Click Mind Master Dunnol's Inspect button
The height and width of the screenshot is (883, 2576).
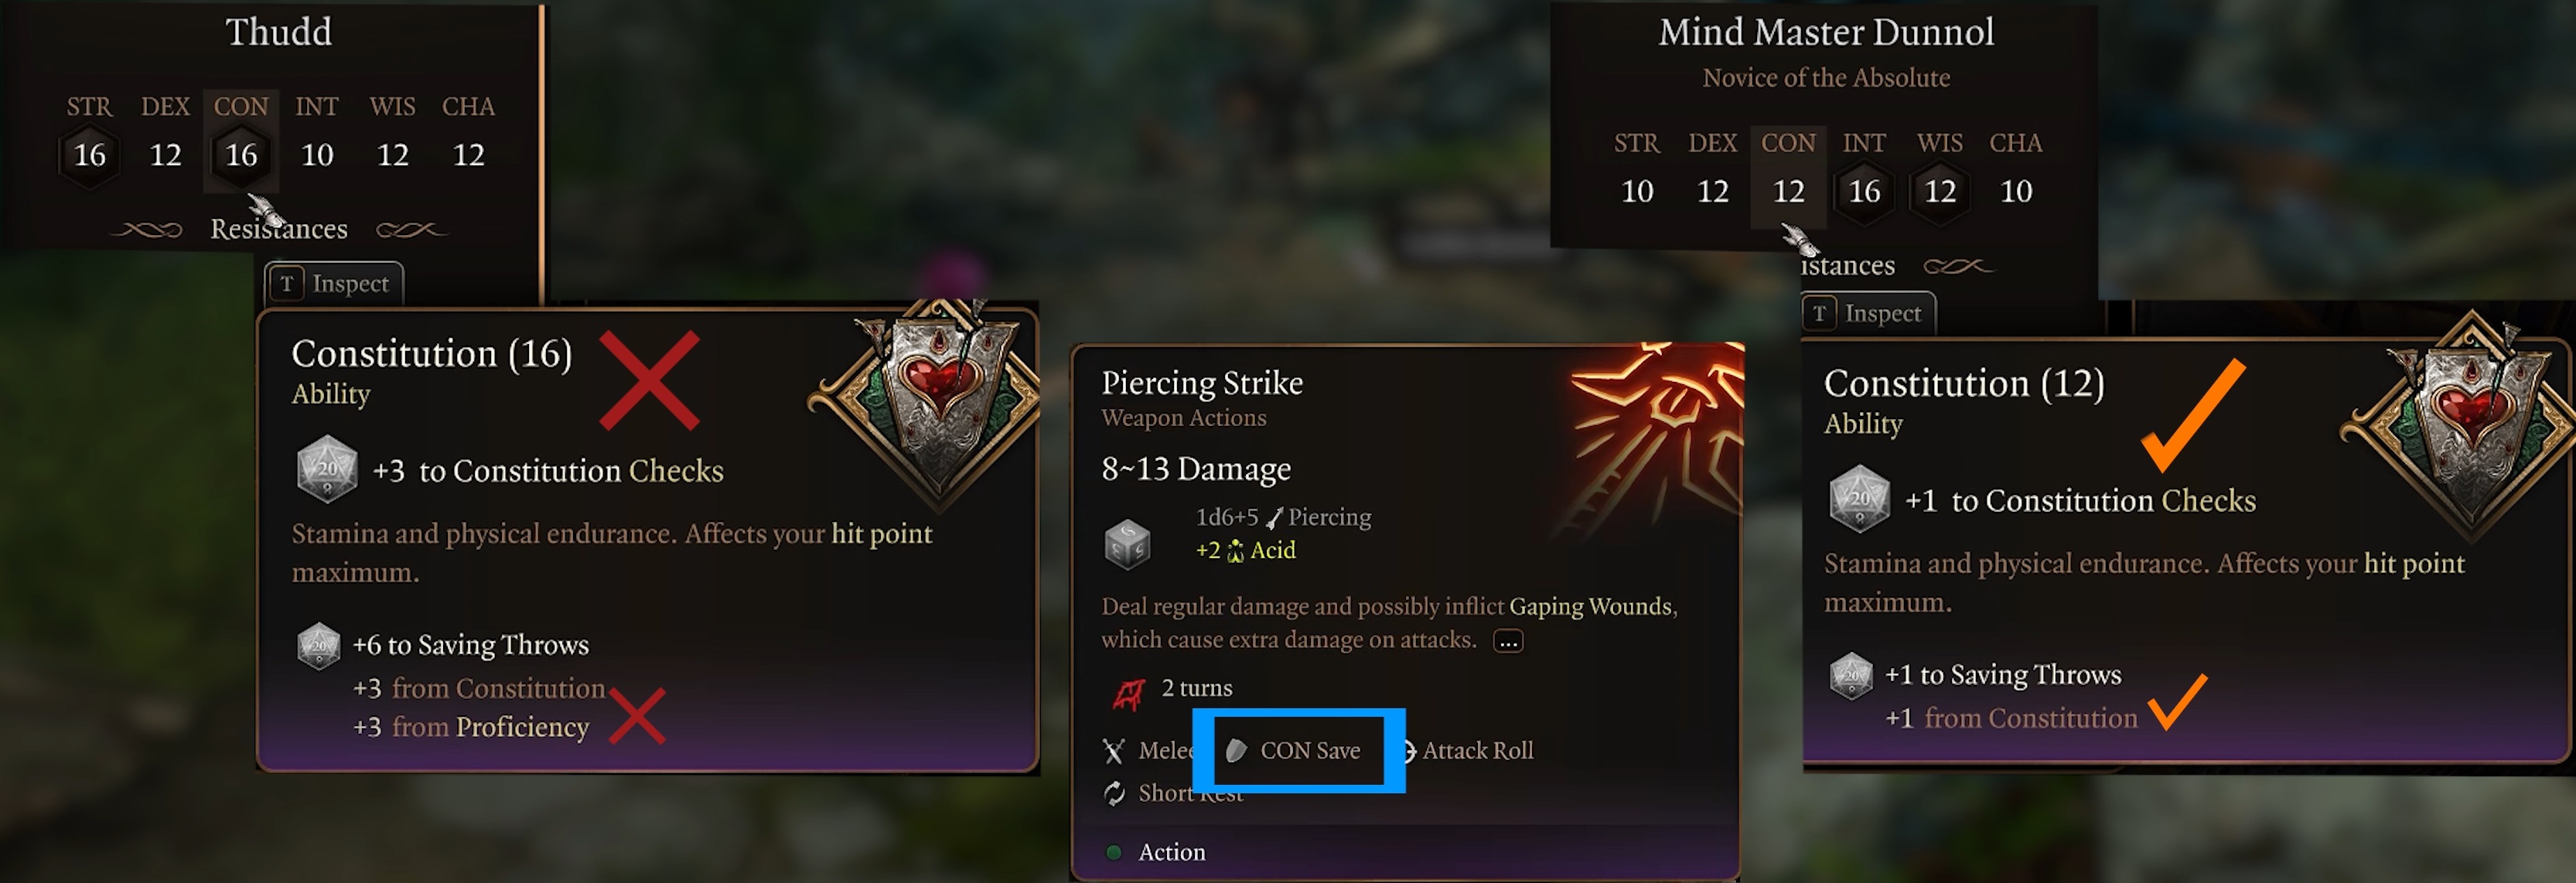pos(1868,314)
